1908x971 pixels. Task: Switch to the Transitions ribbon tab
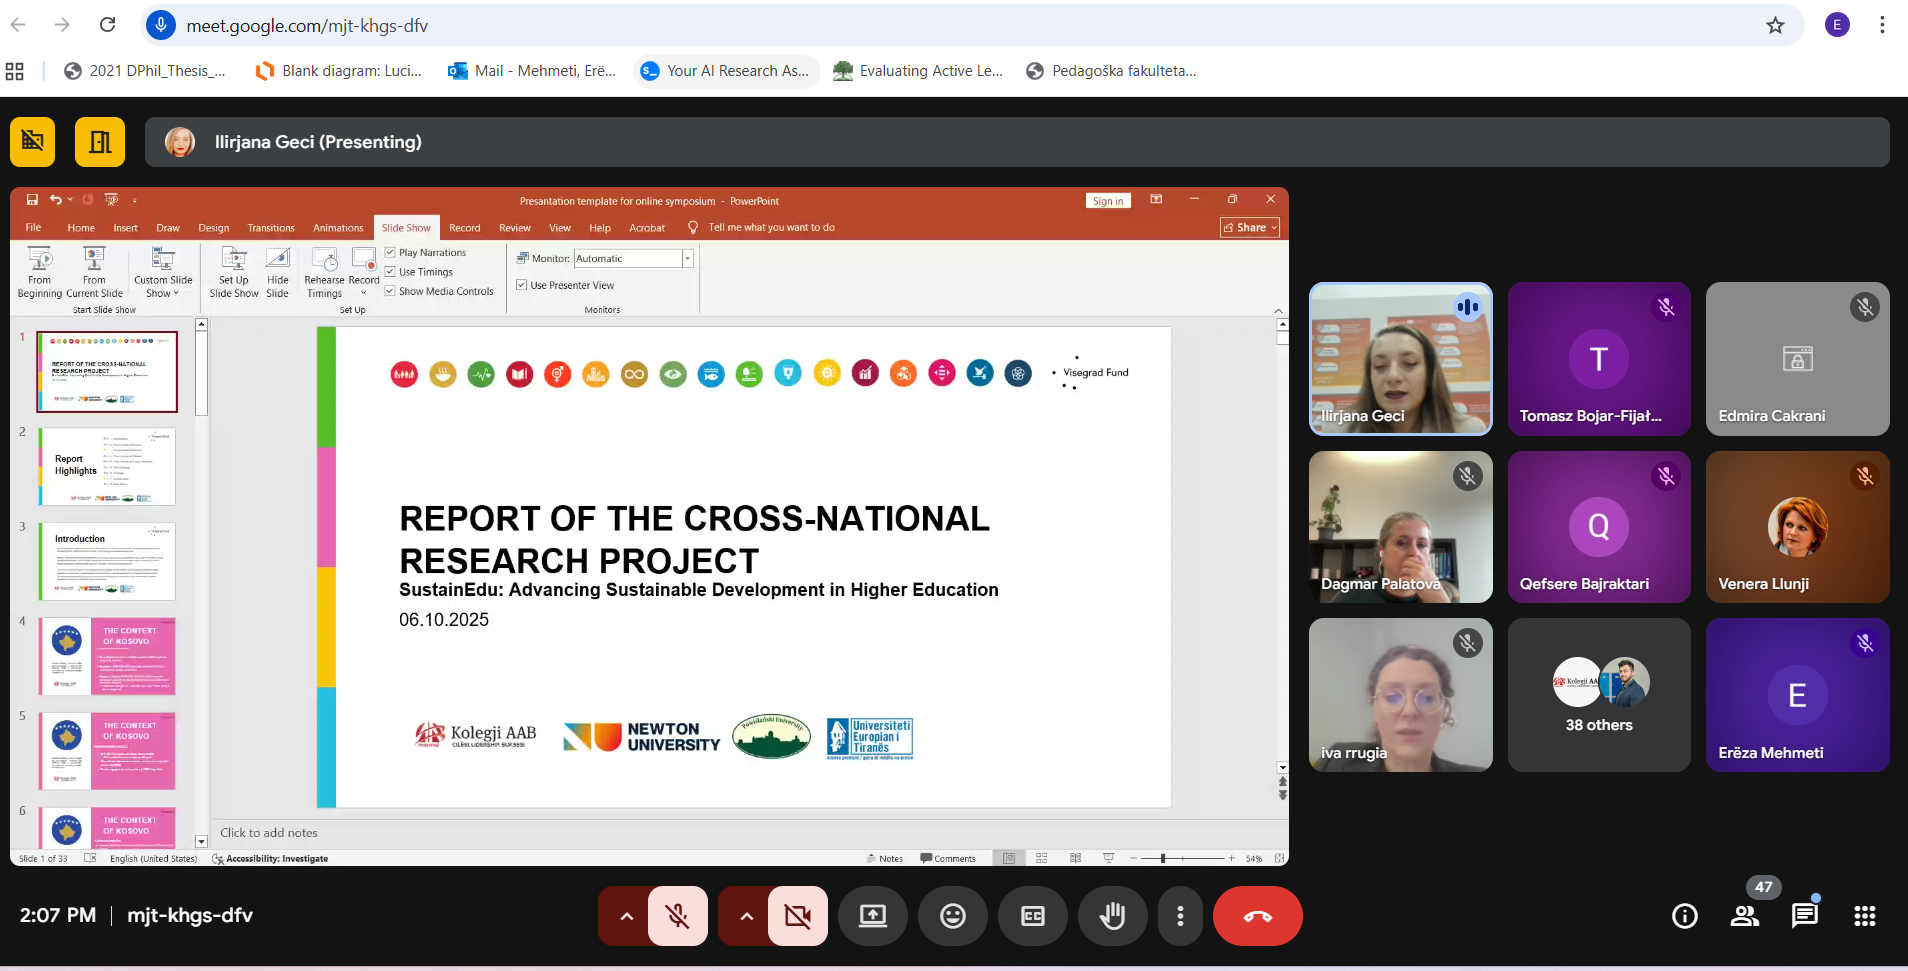coord(271,228)
